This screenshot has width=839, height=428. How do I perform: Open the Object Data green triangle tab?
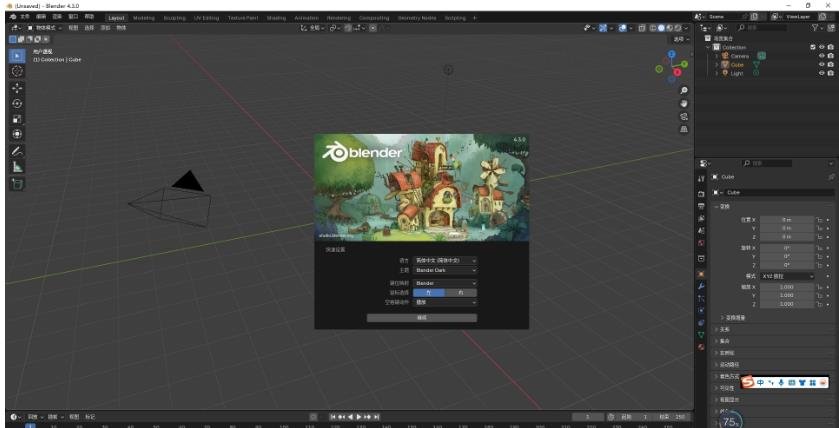(x=701, y=335)
